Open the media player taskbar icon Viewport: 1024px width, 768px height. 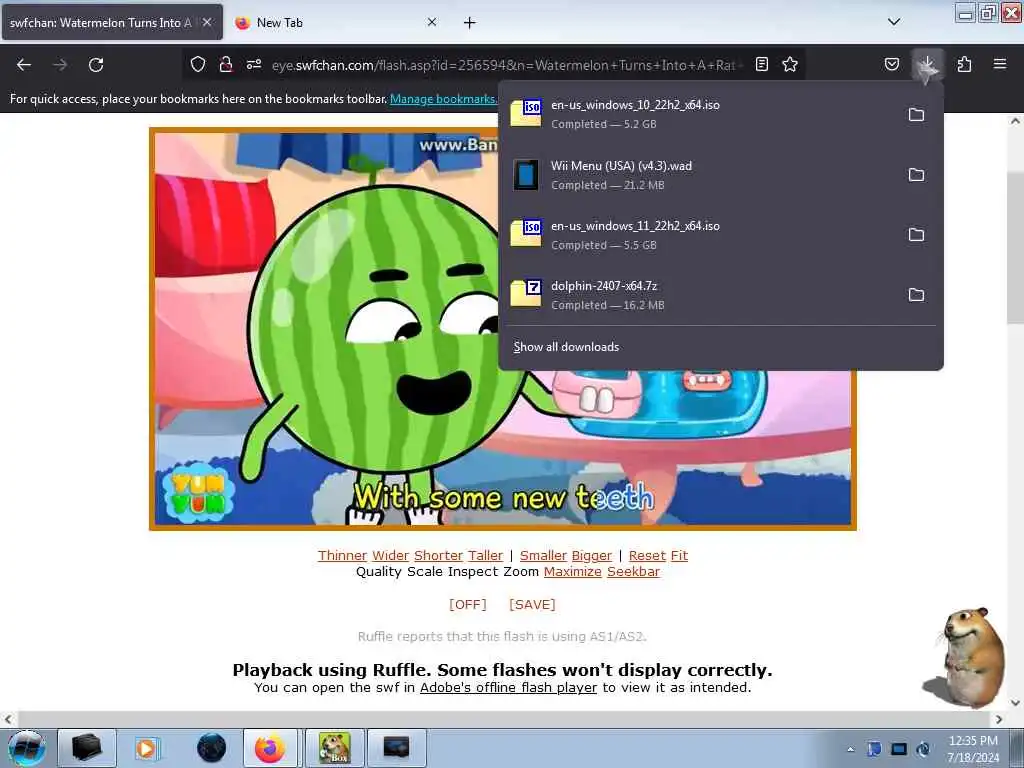coord(147,748)
